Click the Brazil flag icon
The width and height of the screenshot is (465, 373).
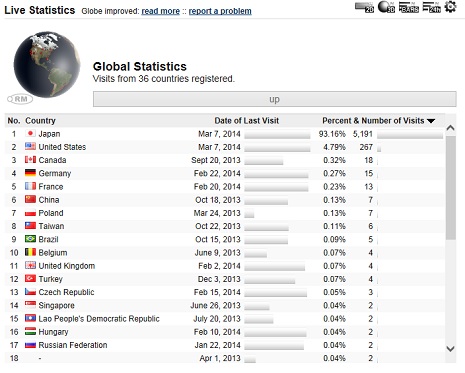tap(30, 239)
